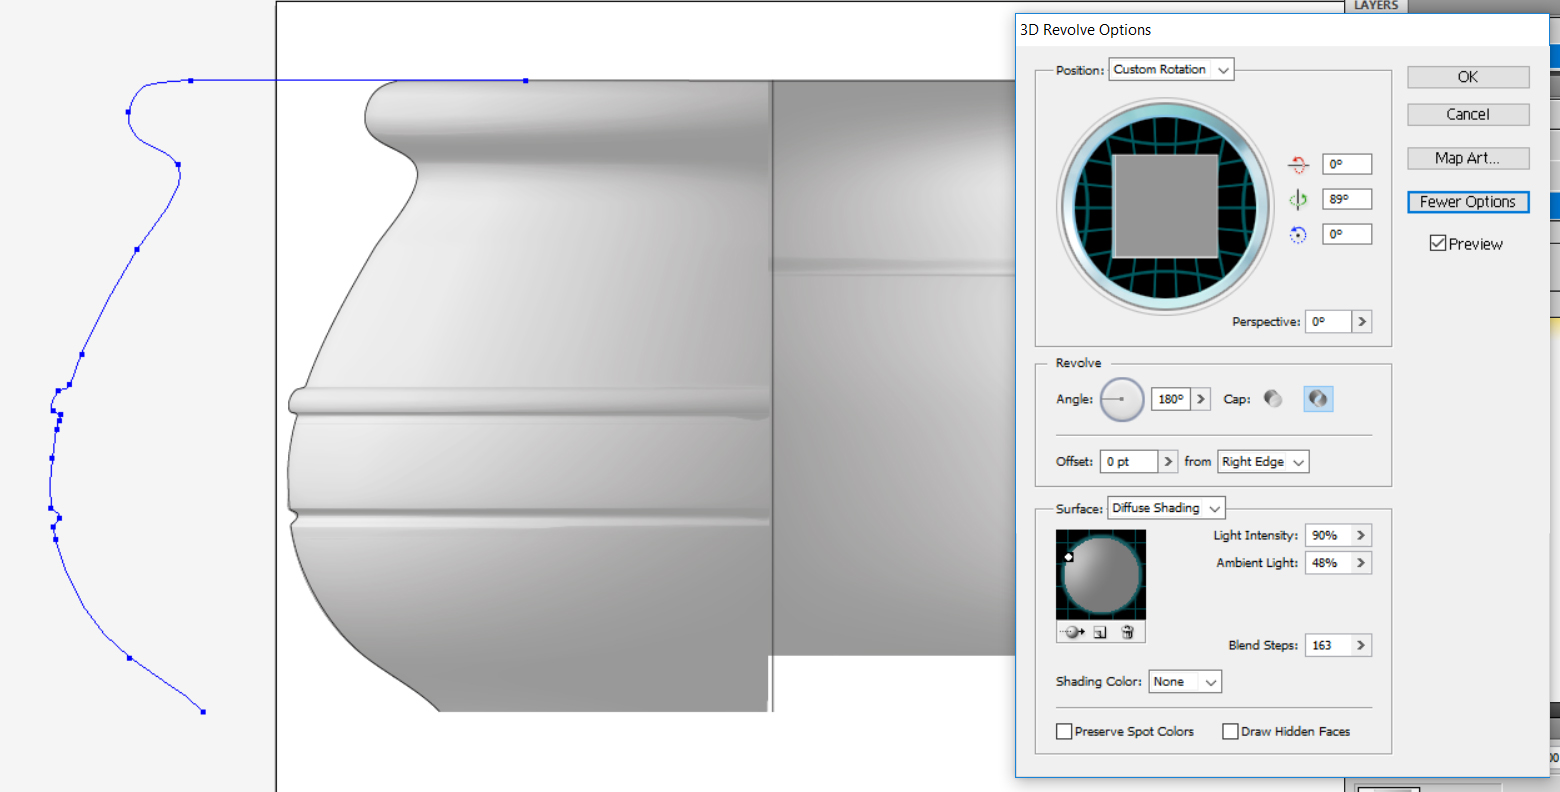Enable Preserve Spot Colors
The height and width of the screenshot is (792, 1560).
tap(1064, 732)
